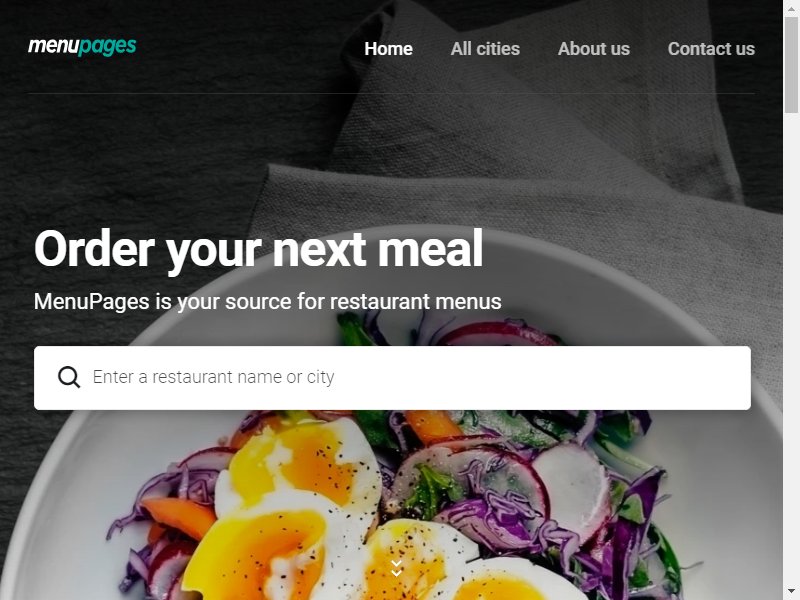Screen dimensions: 800x600
Task: Open the Contact us page
Action: coord(711,49)
